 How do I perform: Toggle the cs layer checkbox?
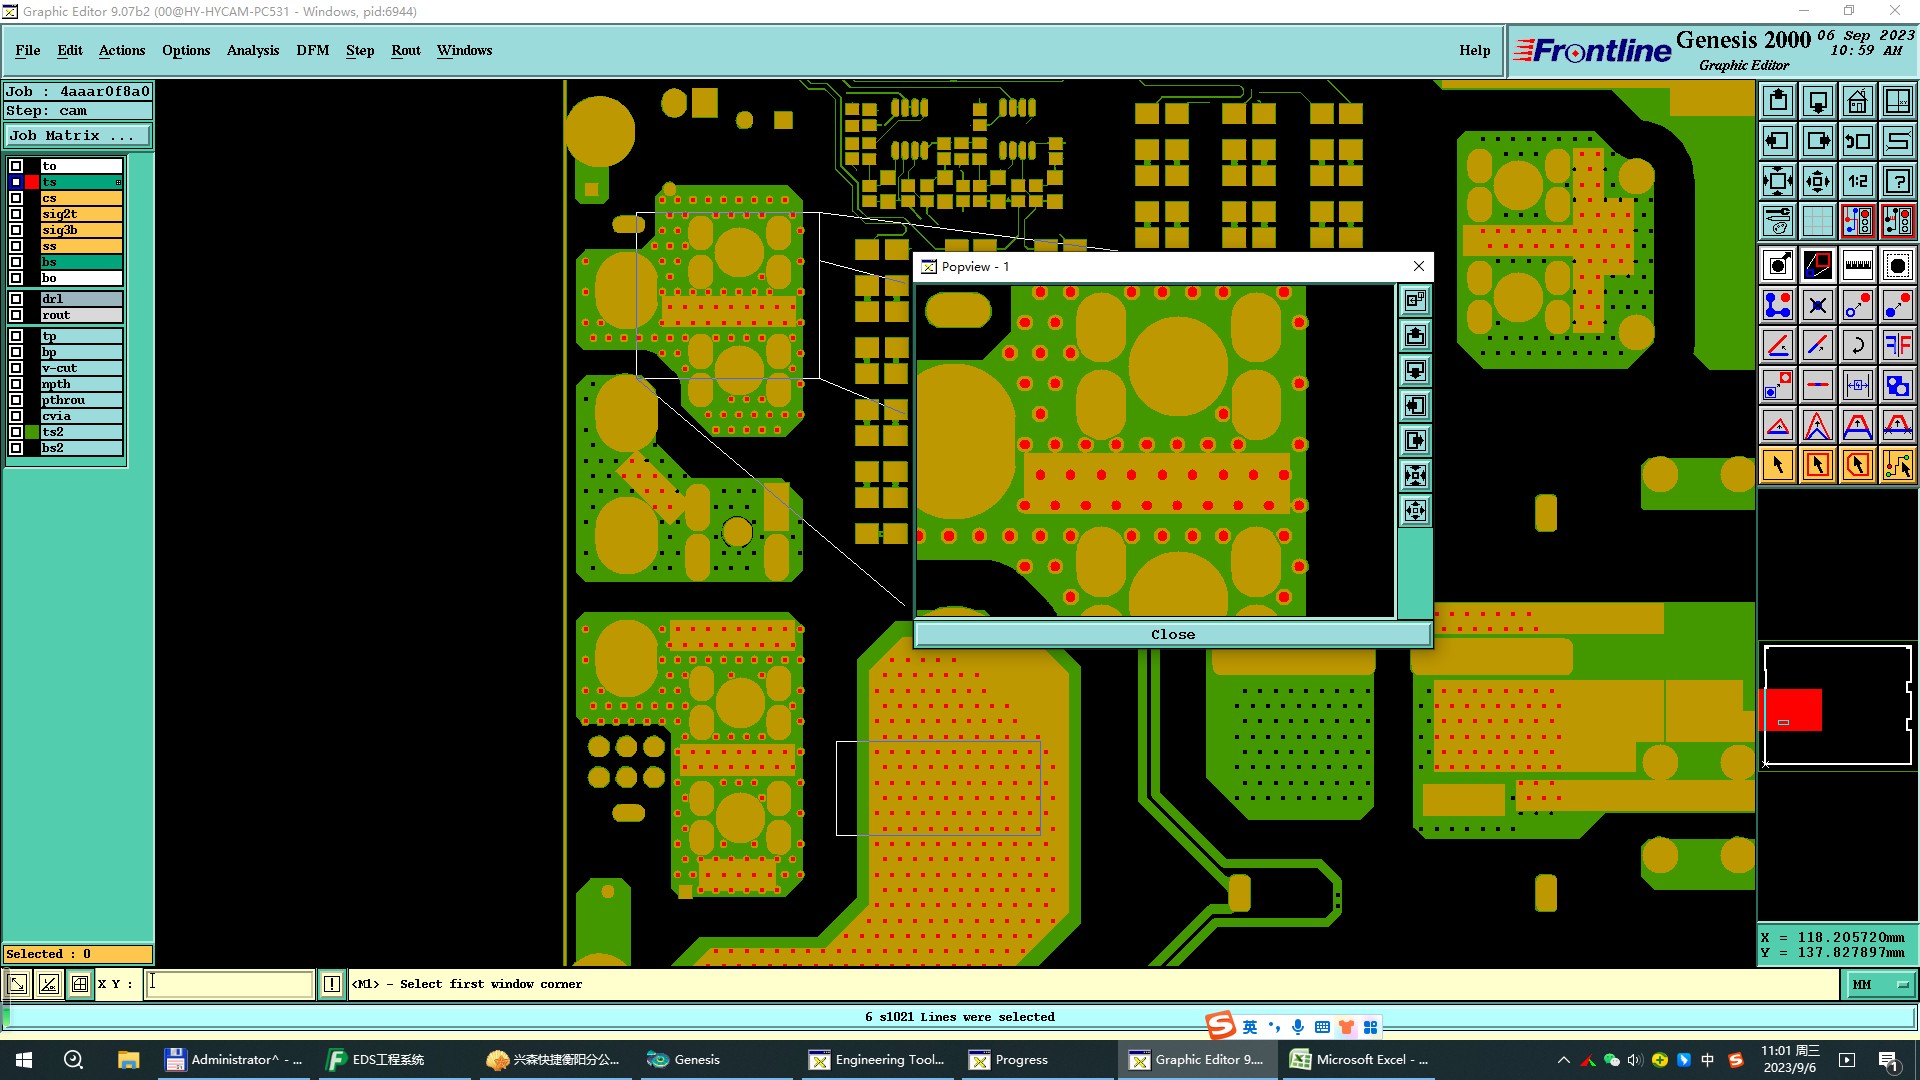(16, 198)
